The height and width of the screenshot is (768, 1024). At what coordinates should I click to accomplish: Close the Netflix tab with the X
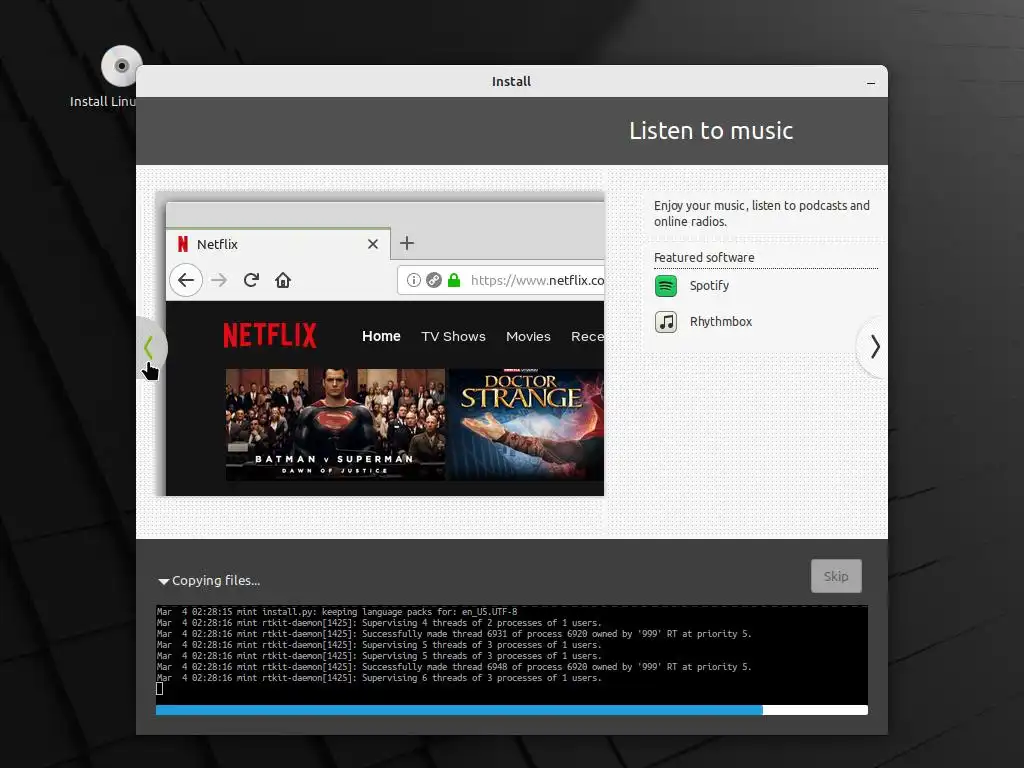[x=373, y=244]
